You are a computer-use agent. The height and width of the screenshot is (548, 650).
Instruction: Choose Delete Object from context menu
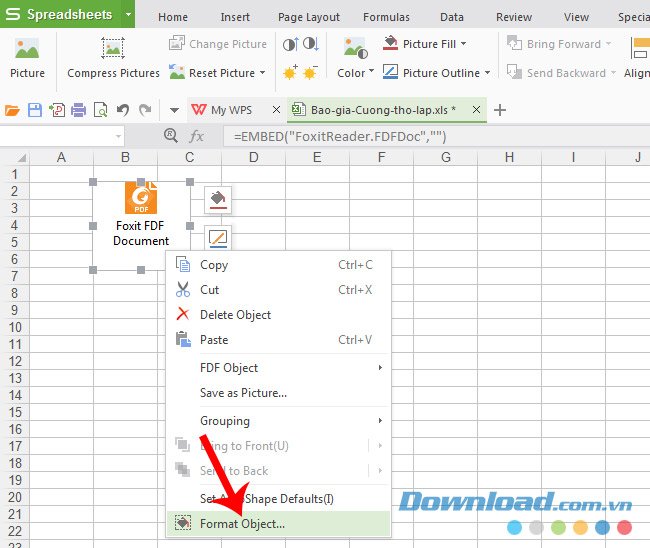click(x=278, y=315)
